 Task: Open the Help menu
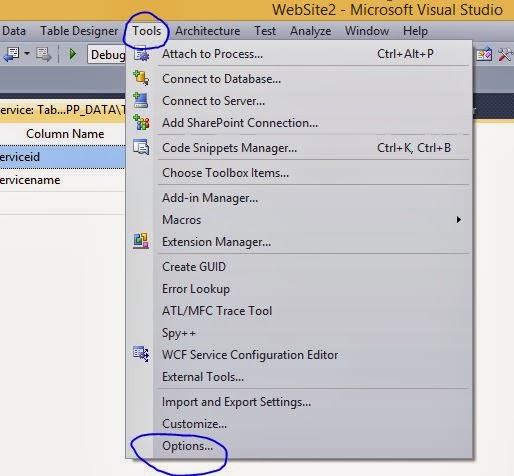pos(415,31)
